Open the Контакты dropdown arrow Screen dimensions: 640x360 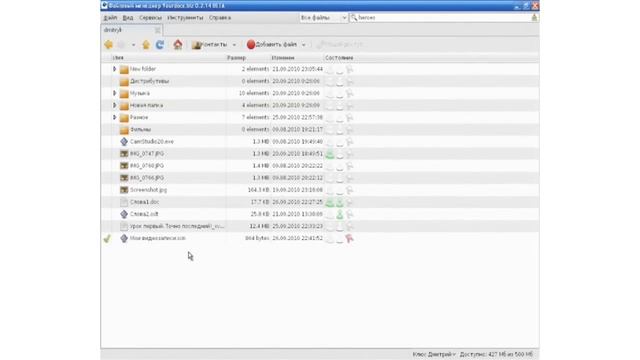[234, 45]
